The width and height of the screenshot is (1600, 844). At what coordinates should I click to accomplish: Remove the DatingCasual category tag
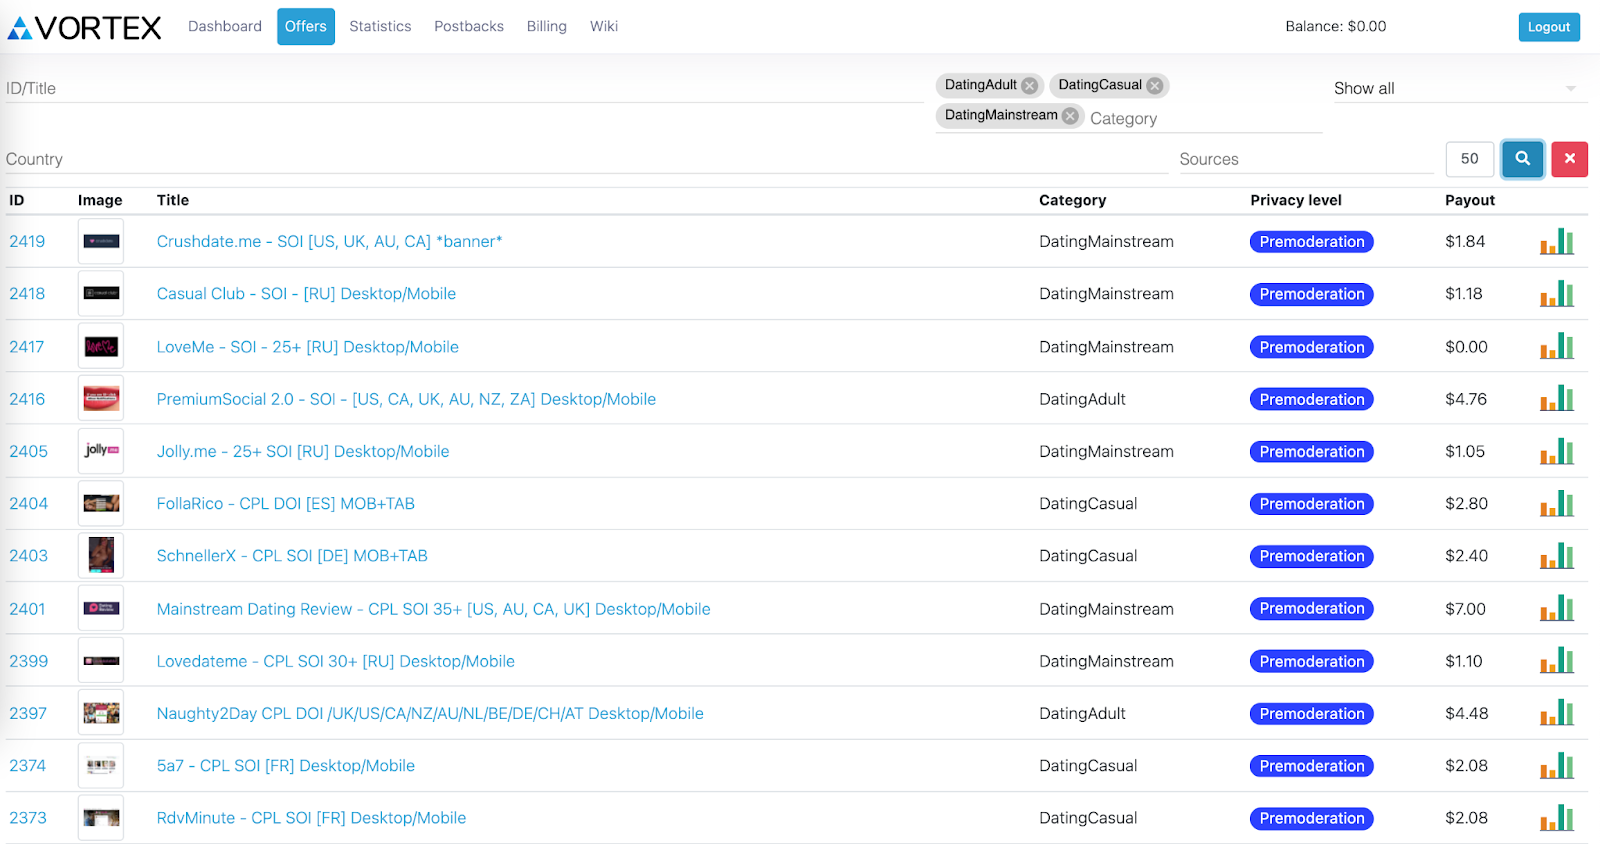pos(1155,86)
